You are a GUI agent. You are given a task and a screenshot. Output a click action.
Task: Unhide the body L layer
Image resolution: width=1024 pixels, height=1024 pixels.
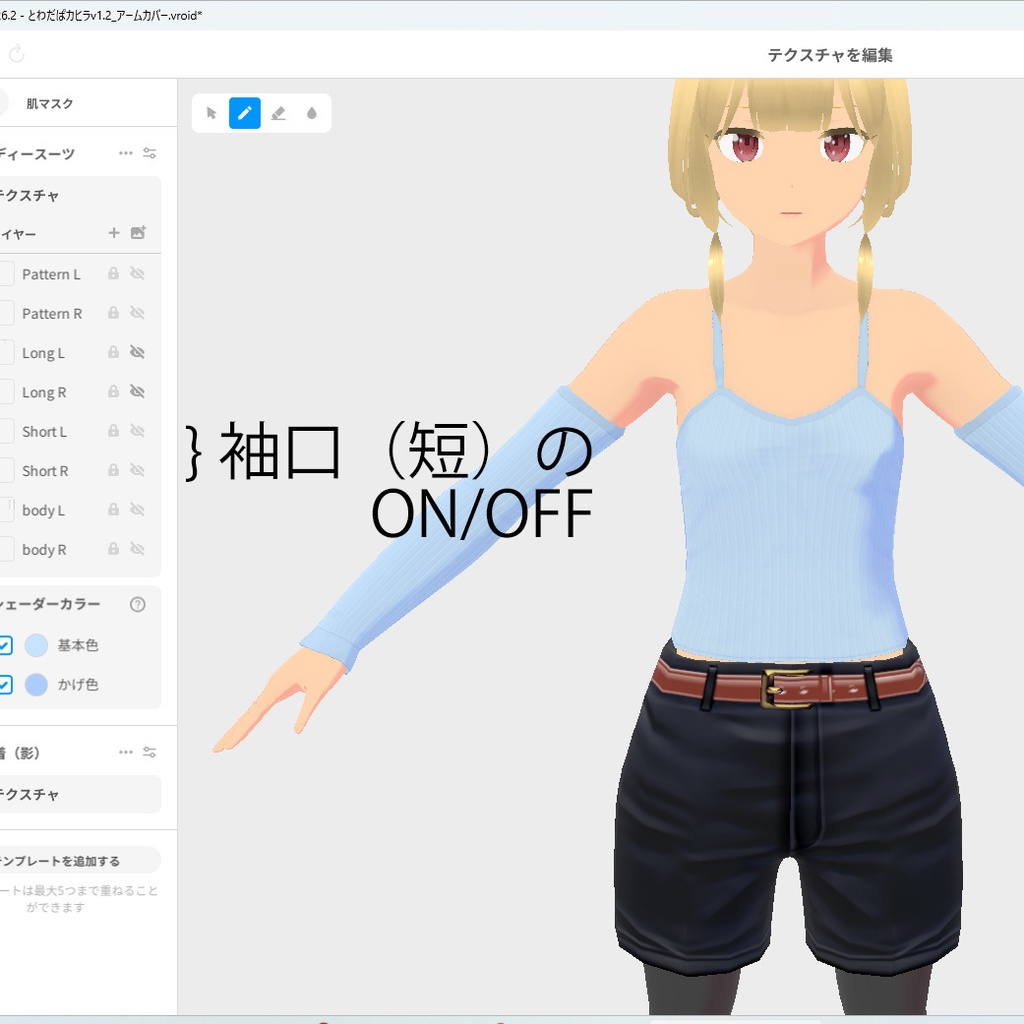pos(138,510)
